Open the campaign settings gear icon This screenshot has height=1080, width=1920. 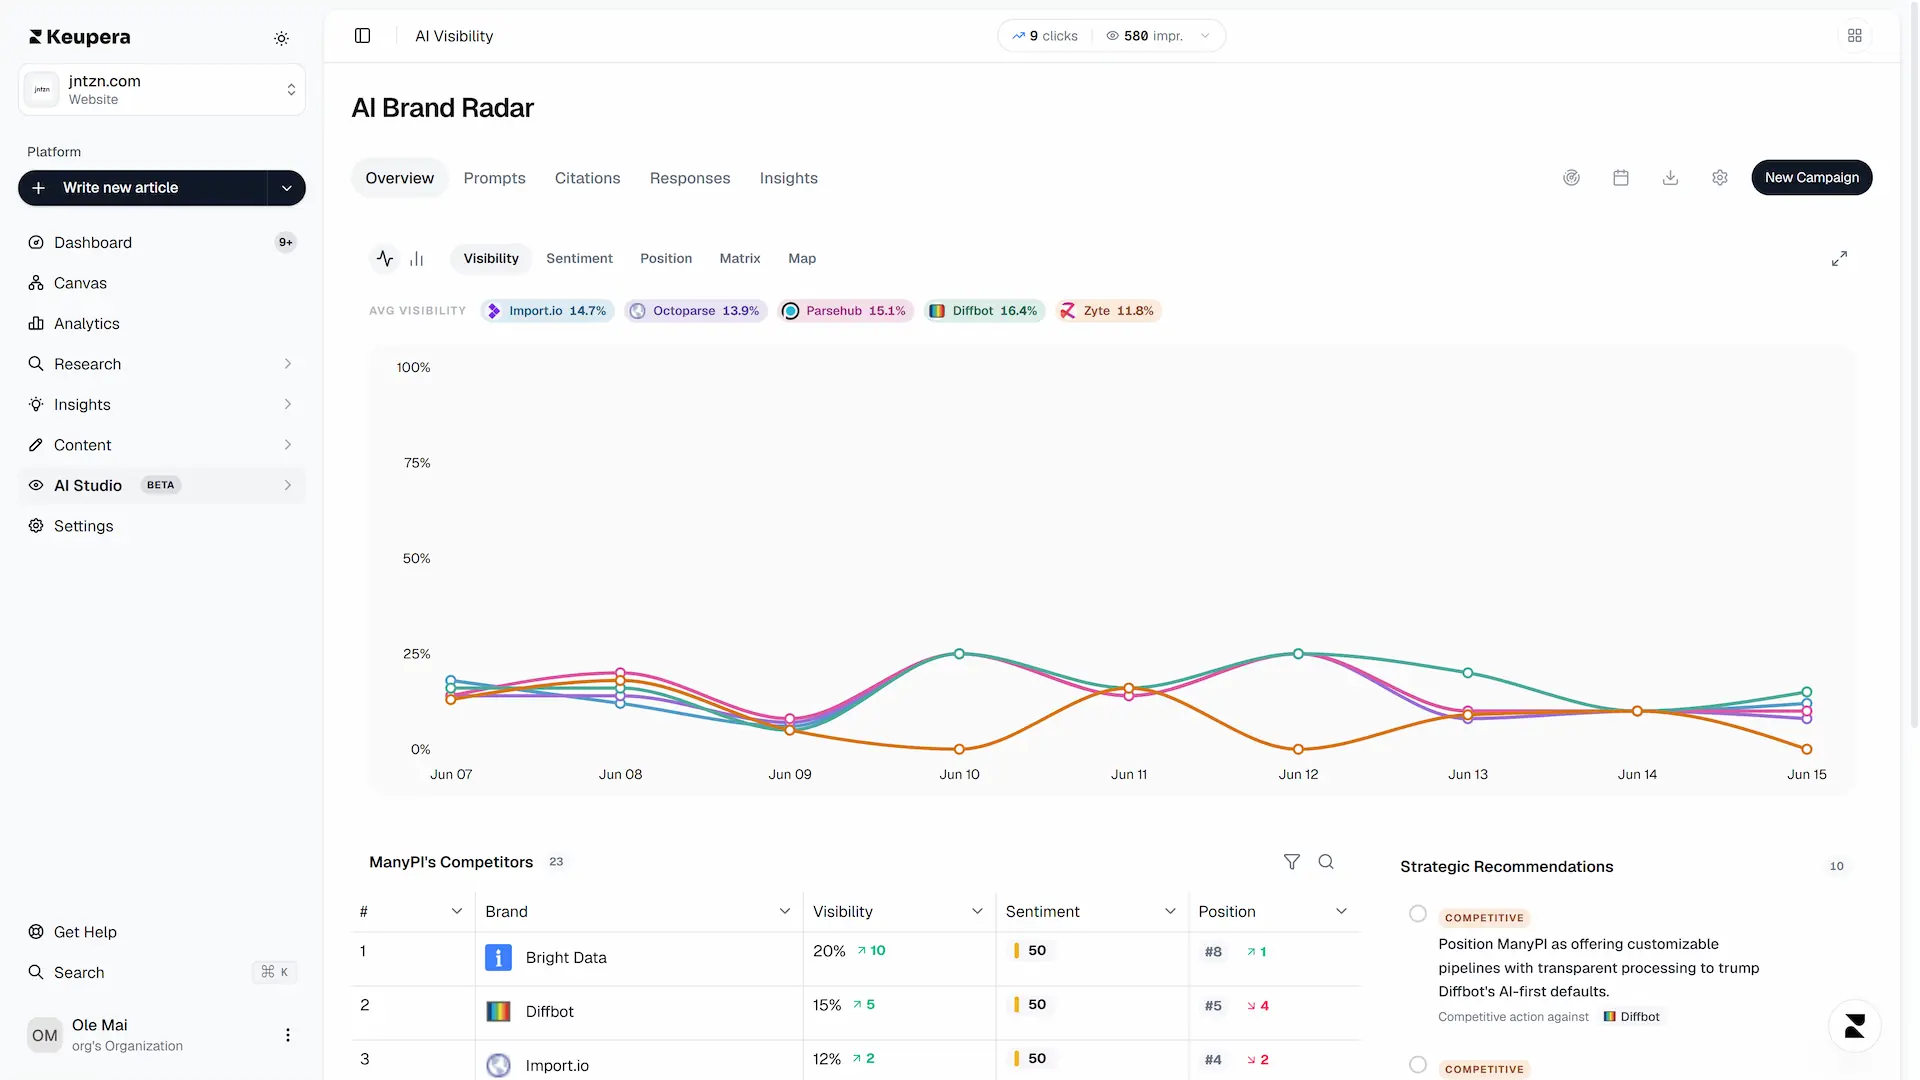(1720, 178)
